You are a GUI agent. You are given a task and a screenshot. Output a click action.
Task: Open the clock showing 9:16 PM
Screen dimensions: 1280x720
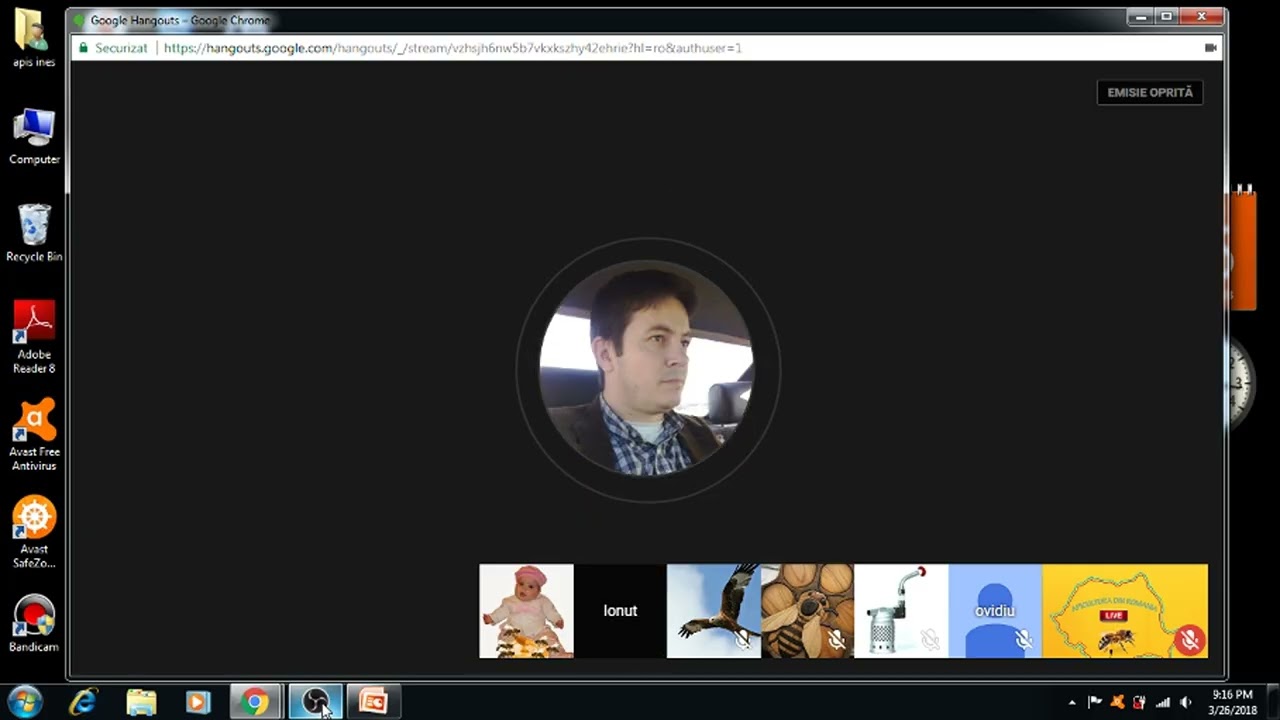1232,702
